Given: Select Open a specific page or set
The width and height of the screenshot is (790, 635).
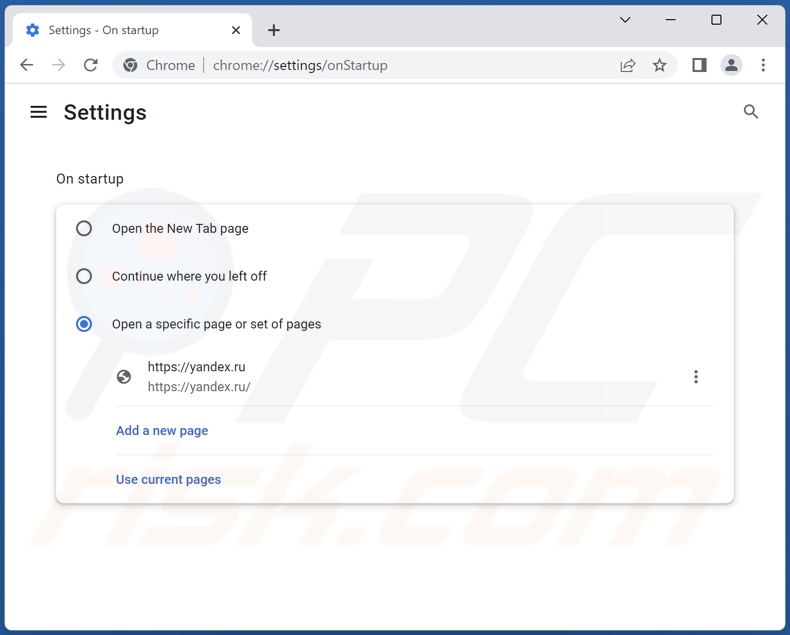Looking at the screenshot, I should [x=84, y=324].
